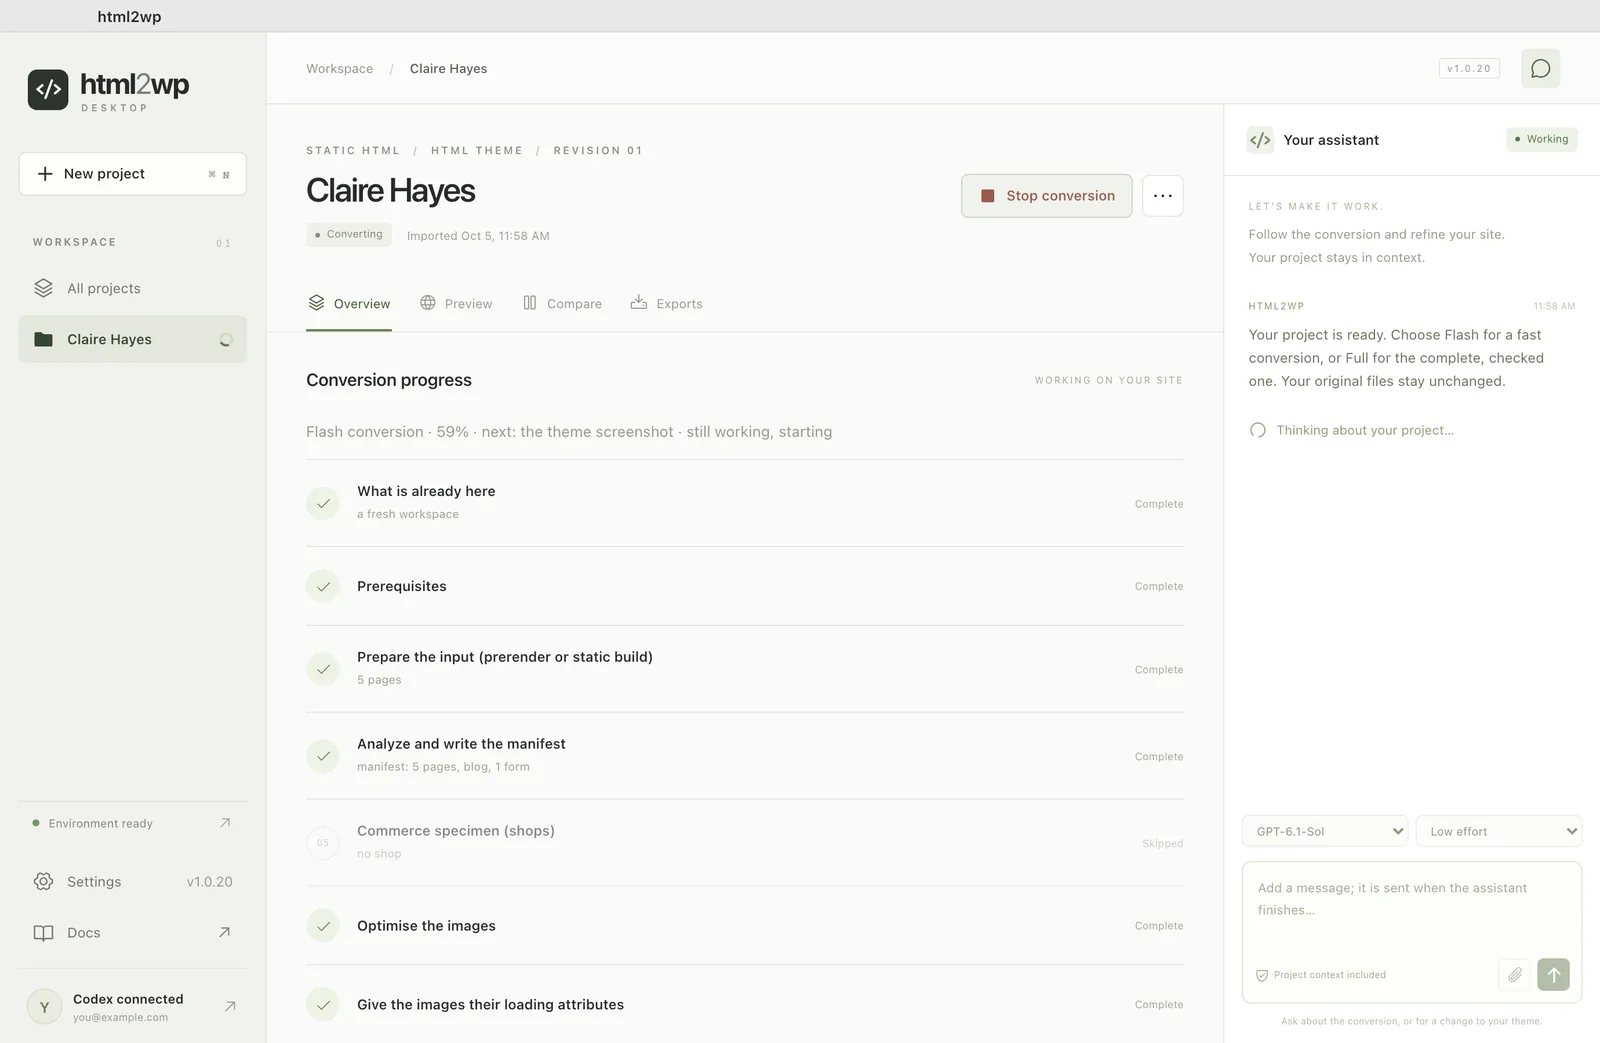The image size is (1600, 1043).
Task: Open Settings in the sidebar
Action: (132, 881)
